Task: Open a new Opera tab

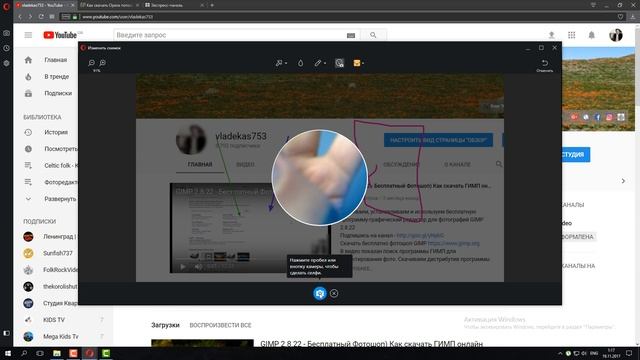Action: coord(212,5)
